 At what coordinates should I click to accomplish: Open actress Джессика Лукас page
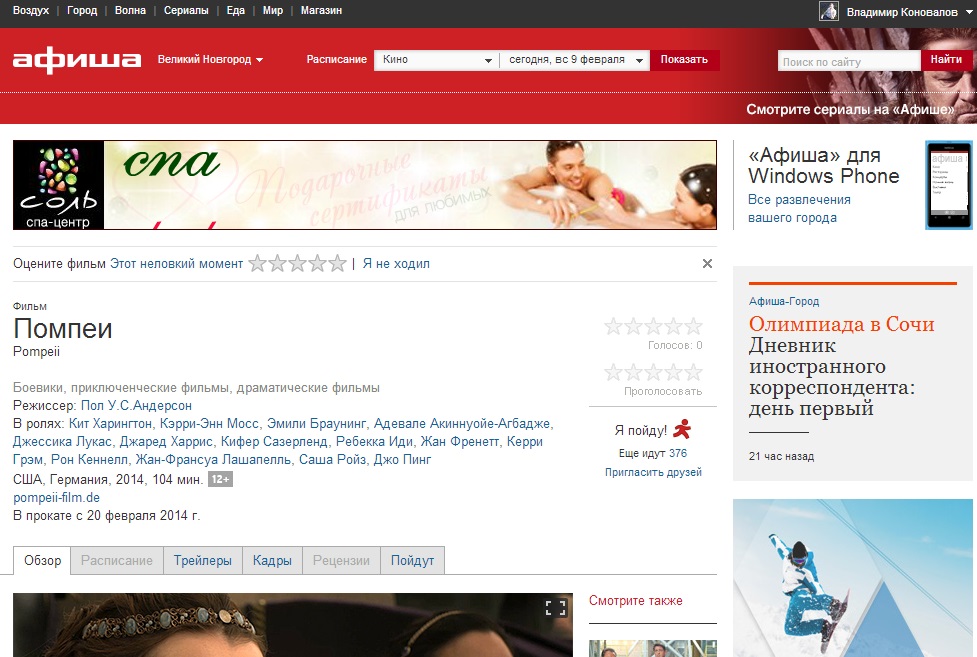pyautogui.click(x=62, y=442)
